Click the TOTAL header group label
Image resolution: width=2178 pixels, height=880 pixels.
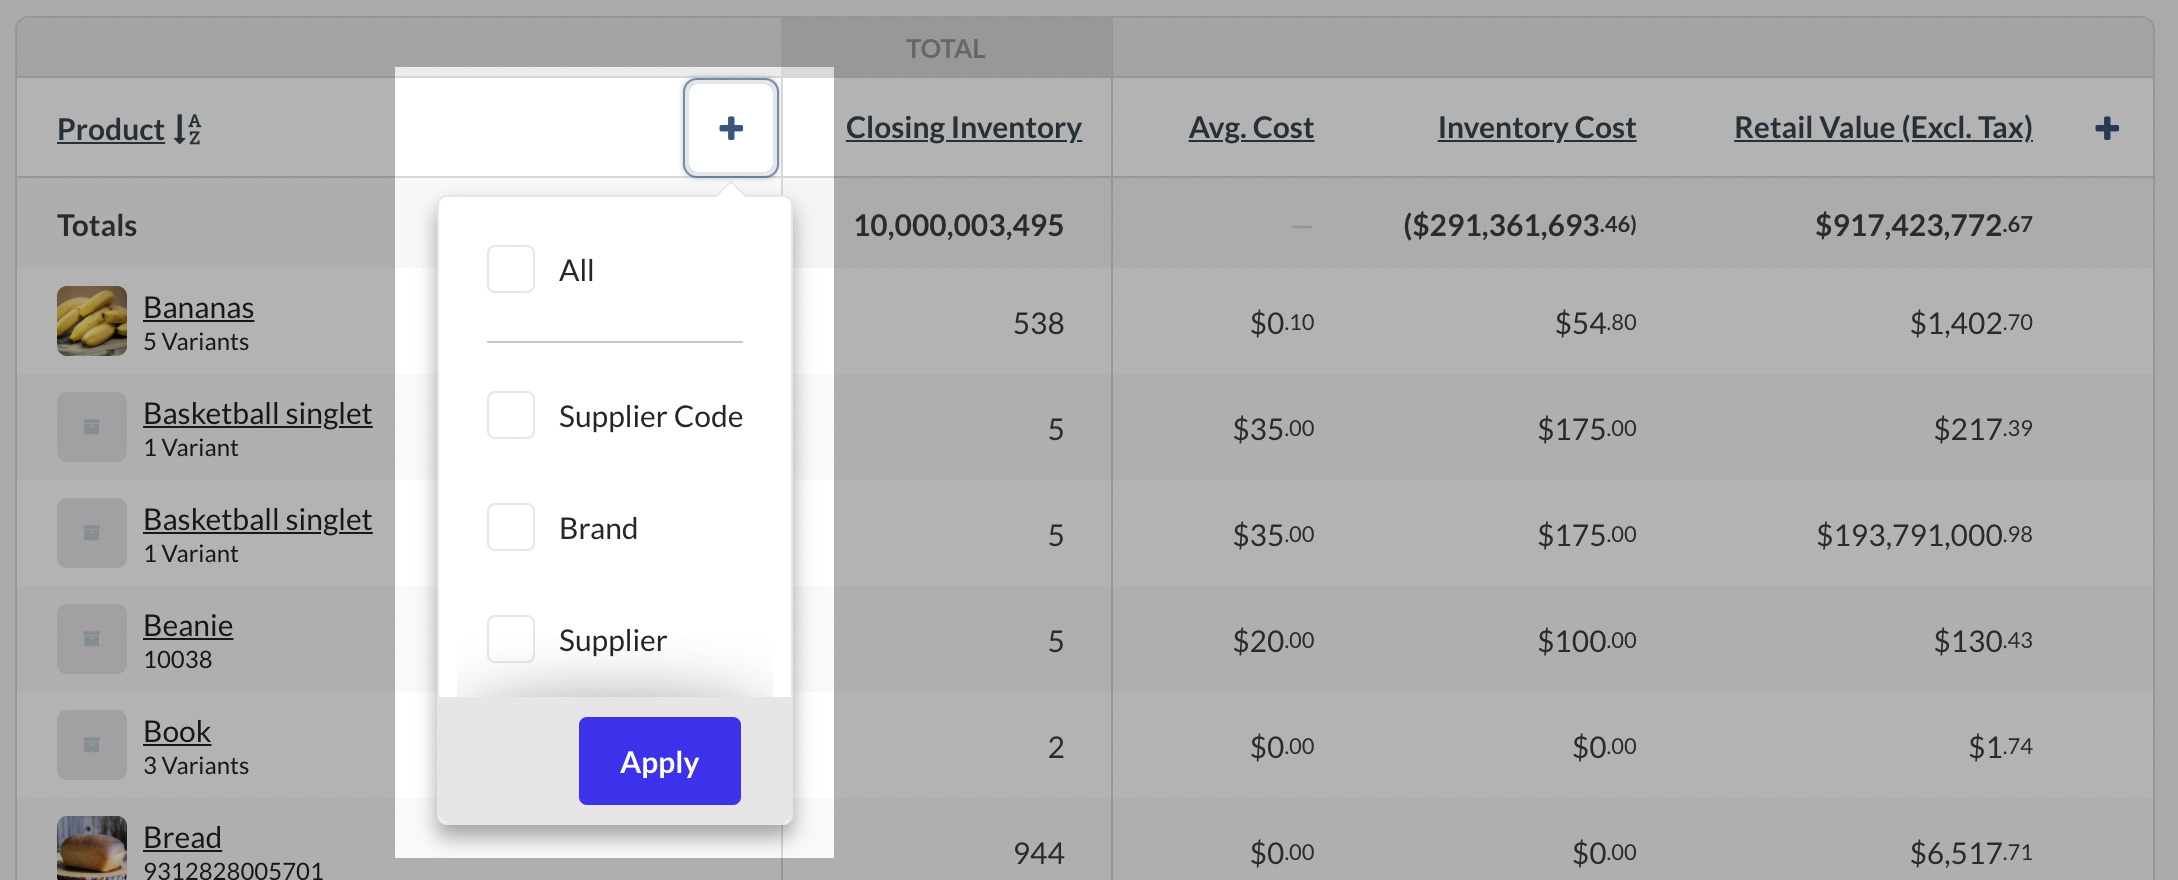pyautogui.click(x=946, y=48)
